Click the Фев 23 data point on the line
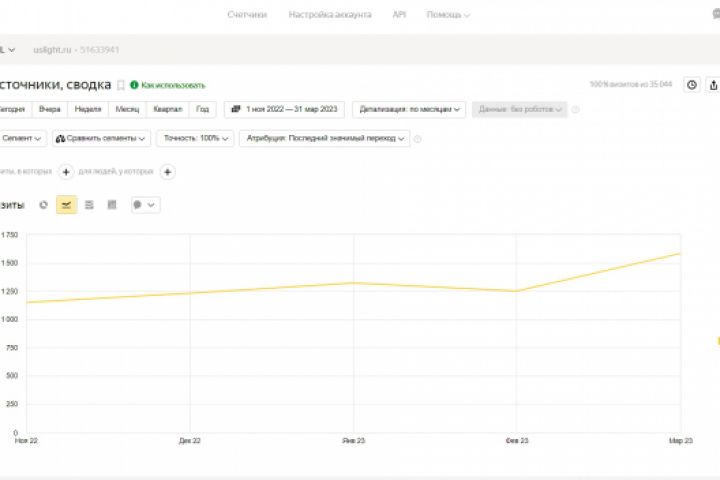Image resolution: width=720 pixels, height=480 pixels. tap(516, 291)
